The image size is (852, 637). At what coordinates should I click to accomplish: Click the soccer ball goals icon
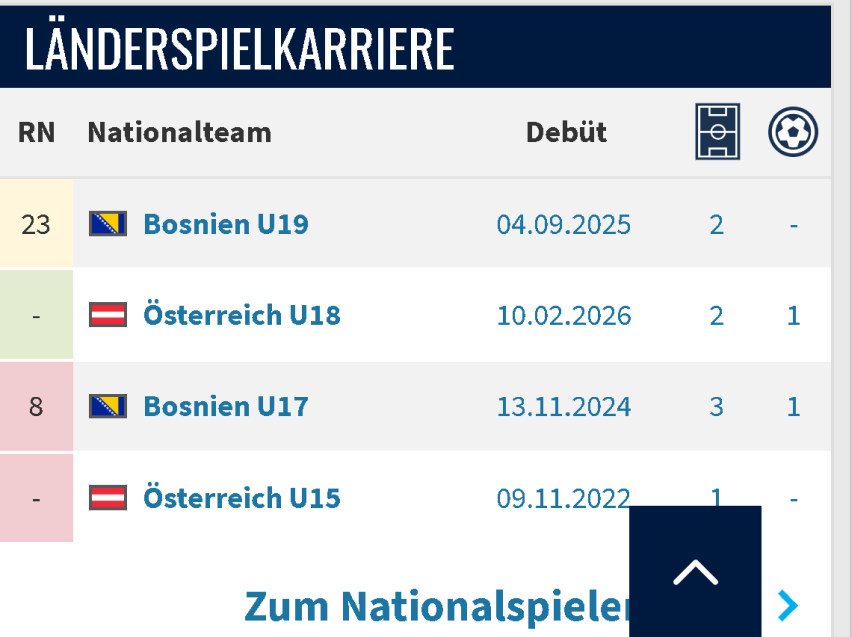[x=793, y=132]
